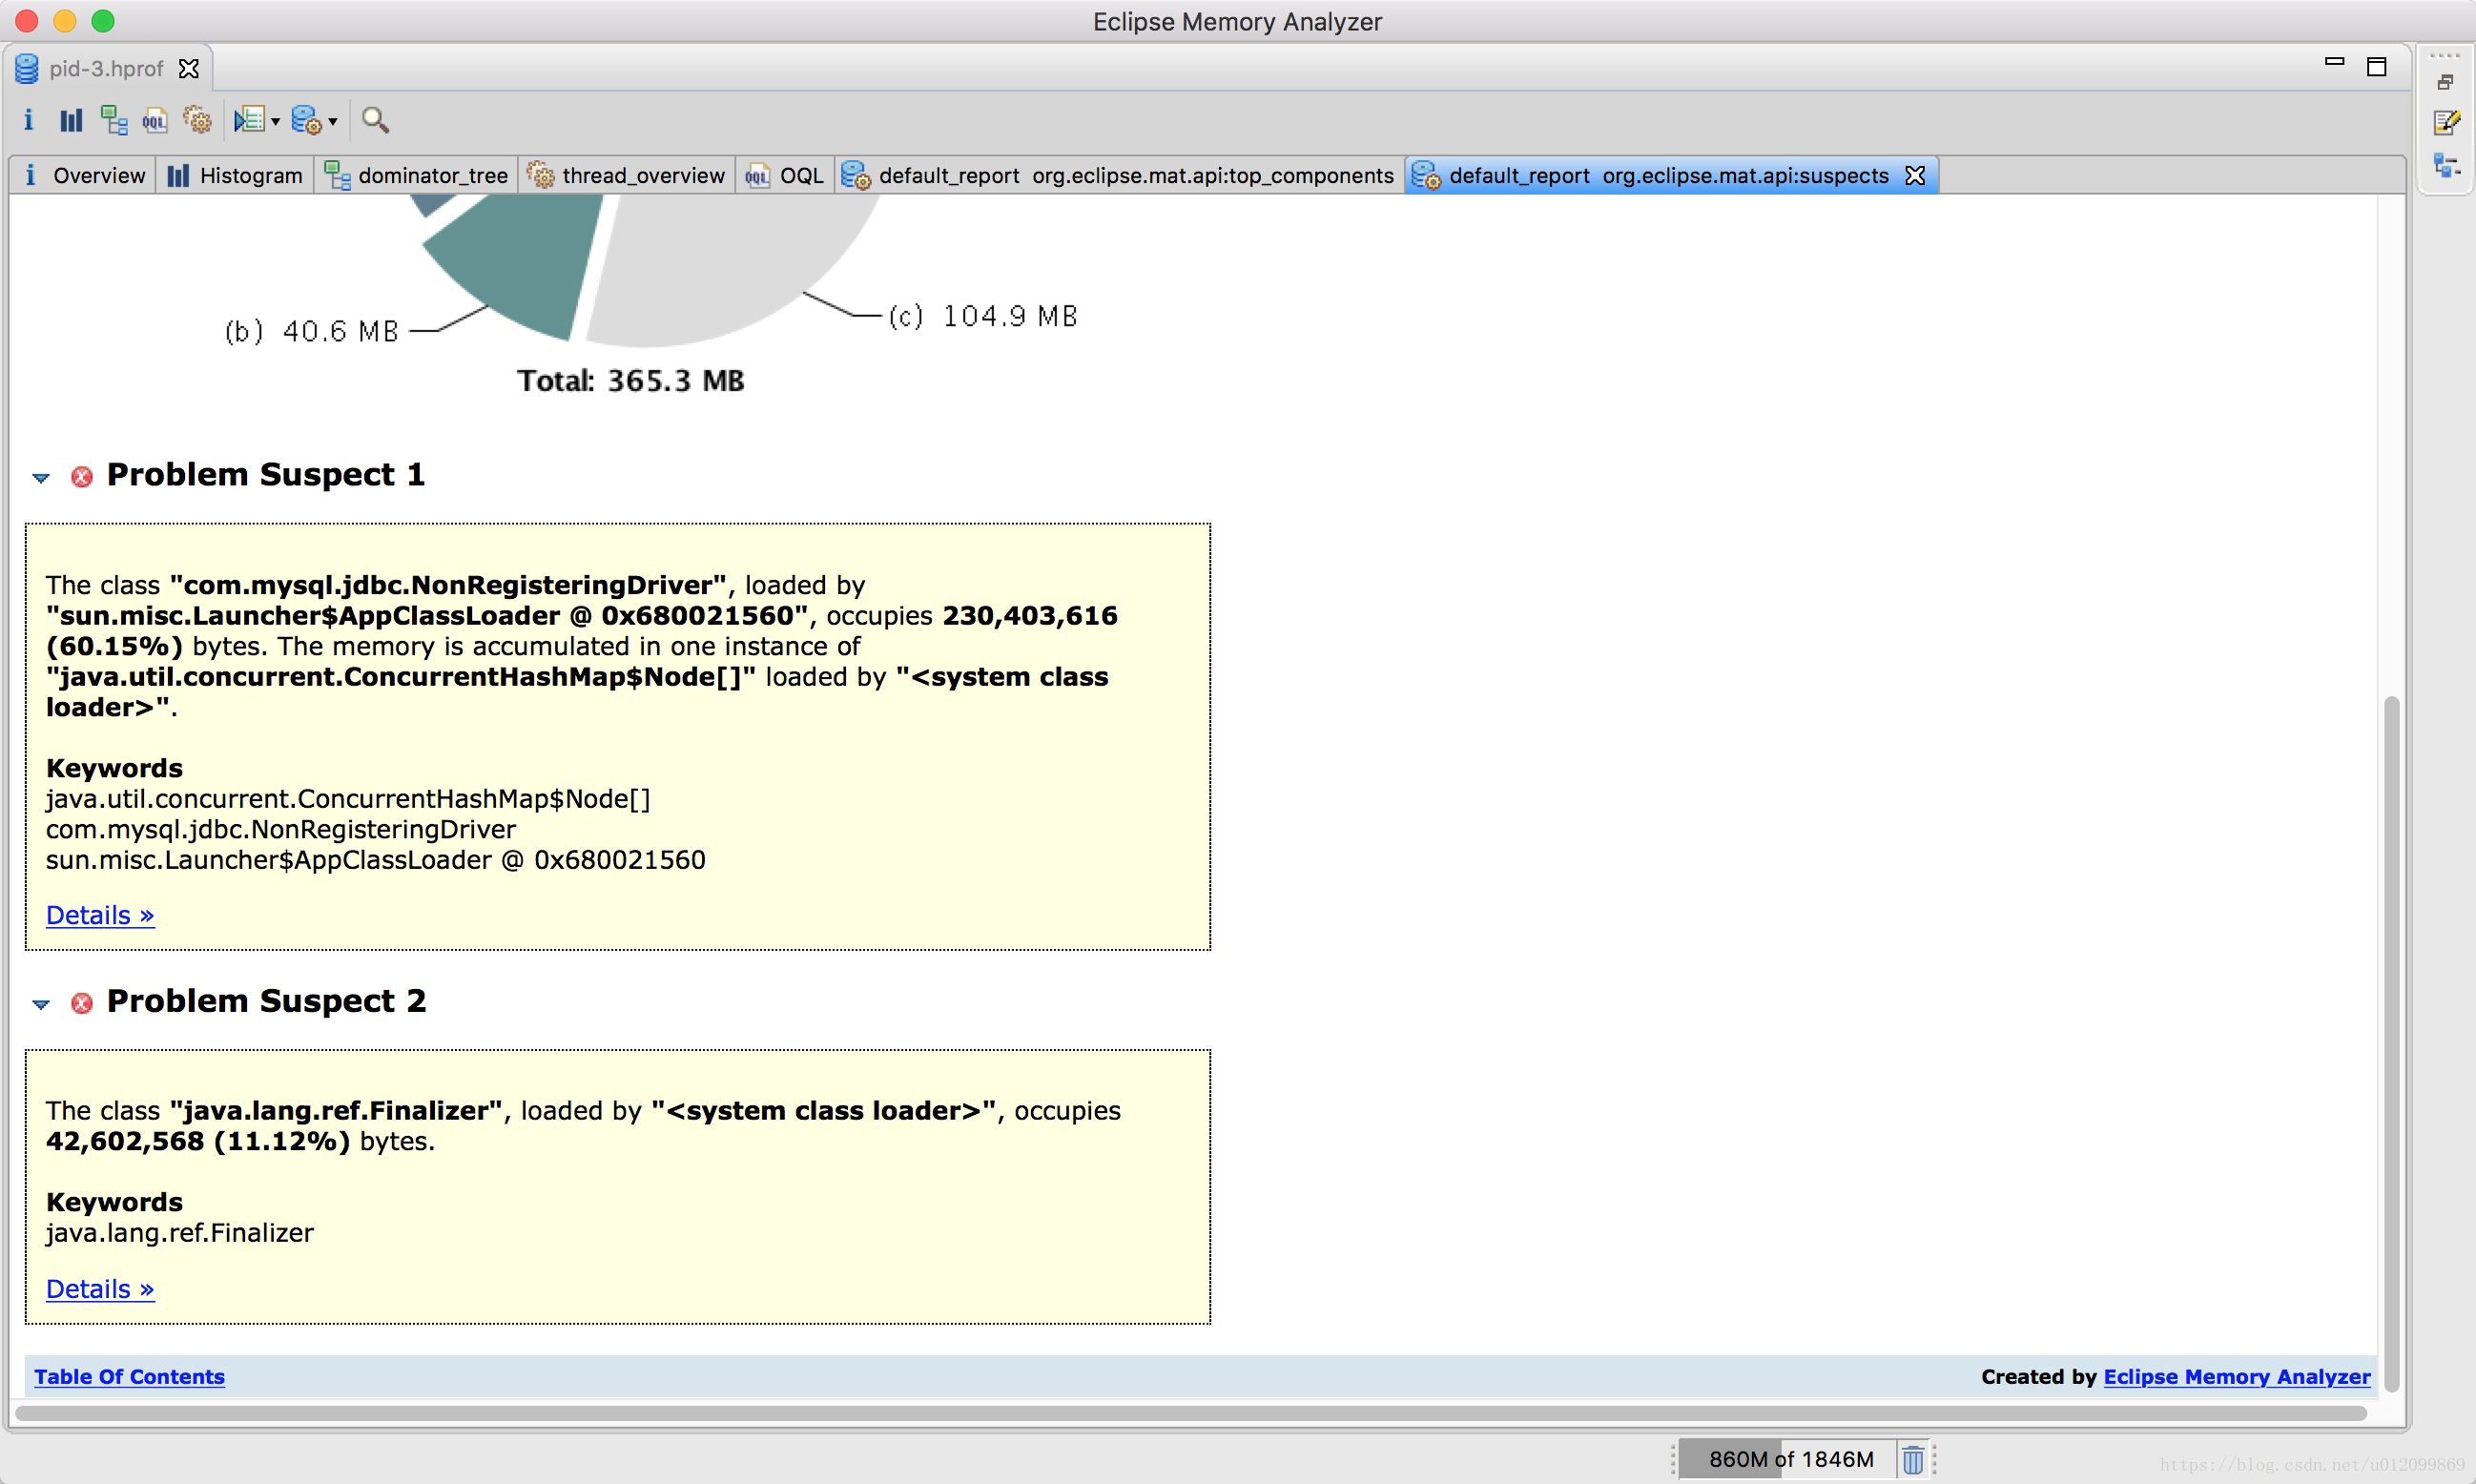The width and height of the screenshot is (2476, 1484).
Task: Collapse the Problem Suspect 2 section
Action: pos(41,1004)
